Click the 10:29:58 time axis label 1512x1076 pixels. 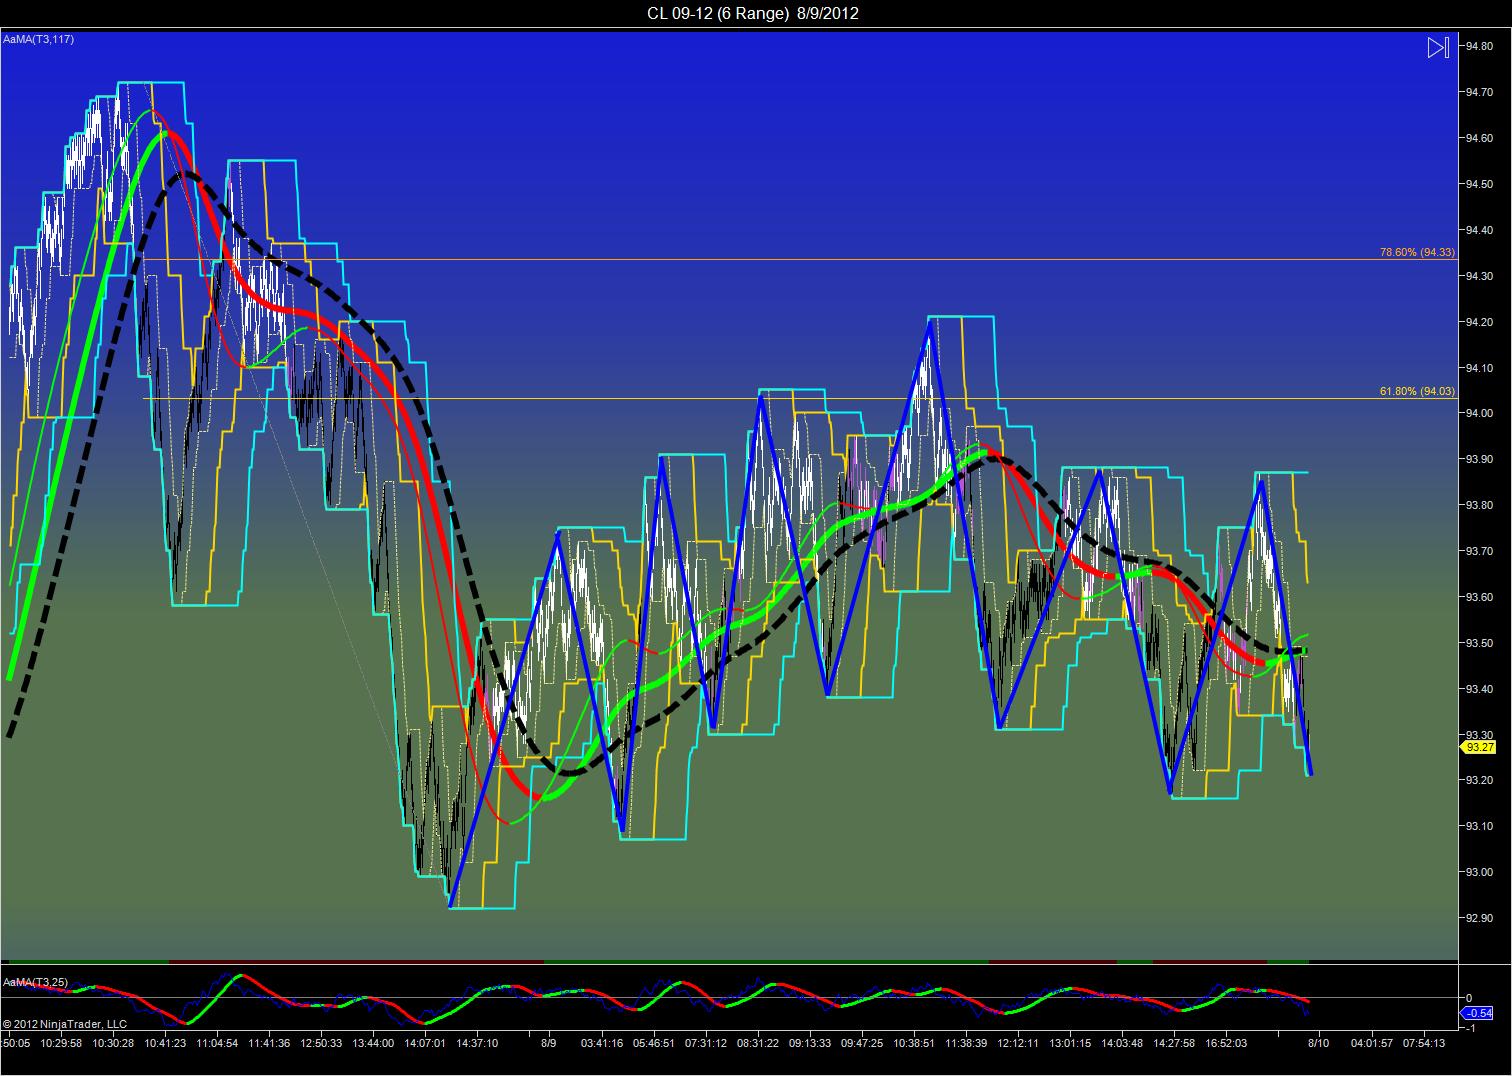pyautogui.click(x=62, y=1043)
